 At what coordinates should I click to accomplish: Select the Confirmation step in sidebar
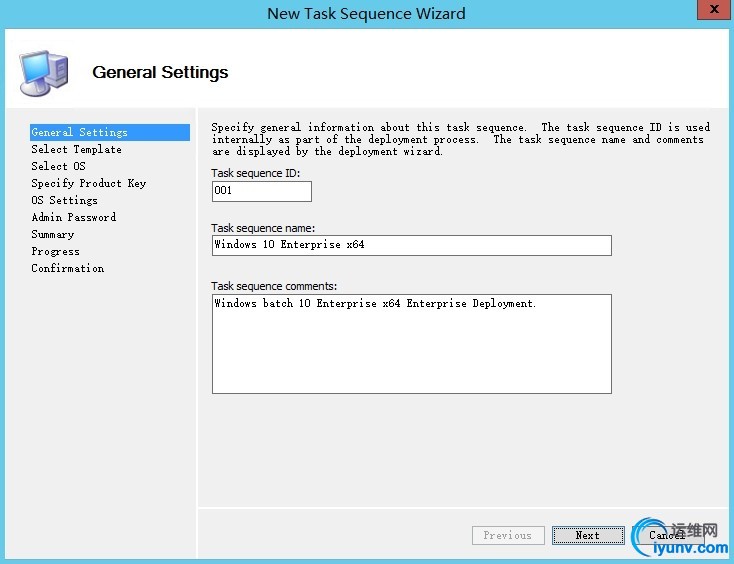click(67, 268)
